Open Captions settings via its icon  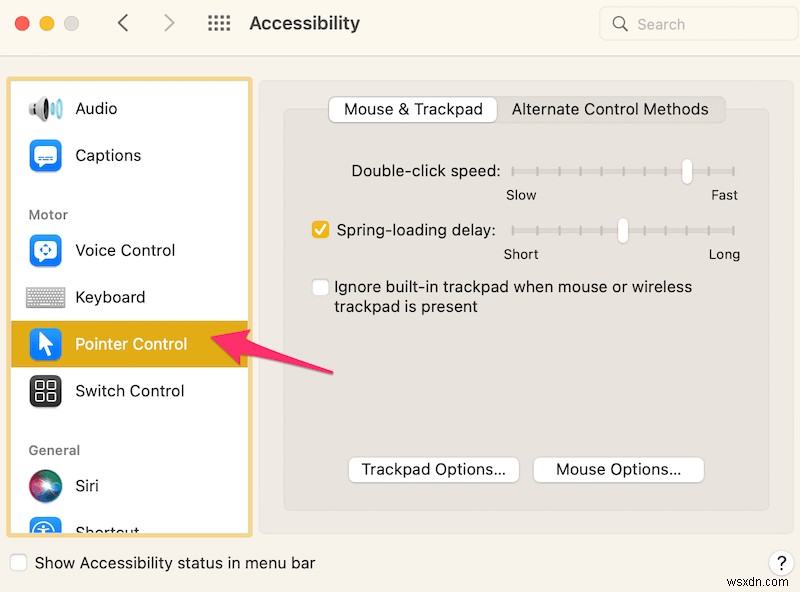point(45,155)
